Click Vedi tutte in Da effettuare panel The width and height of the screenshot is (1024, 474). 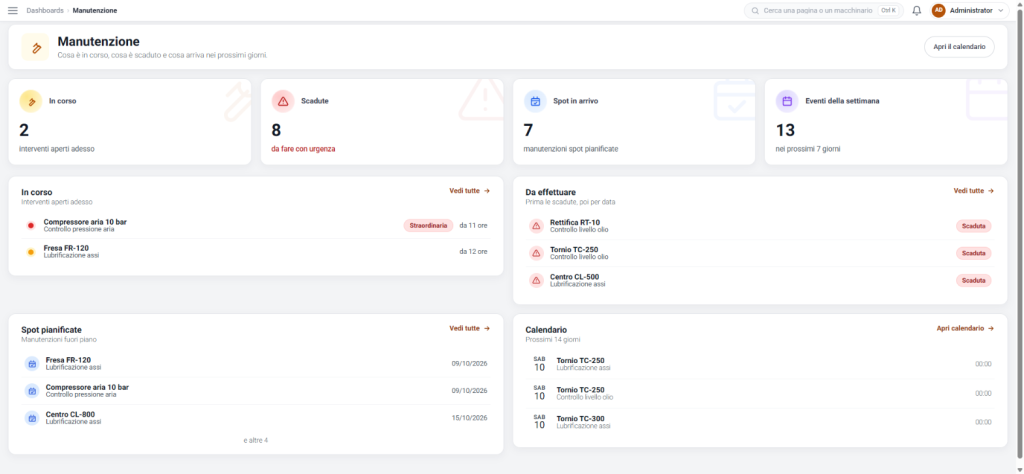(974, 191)
